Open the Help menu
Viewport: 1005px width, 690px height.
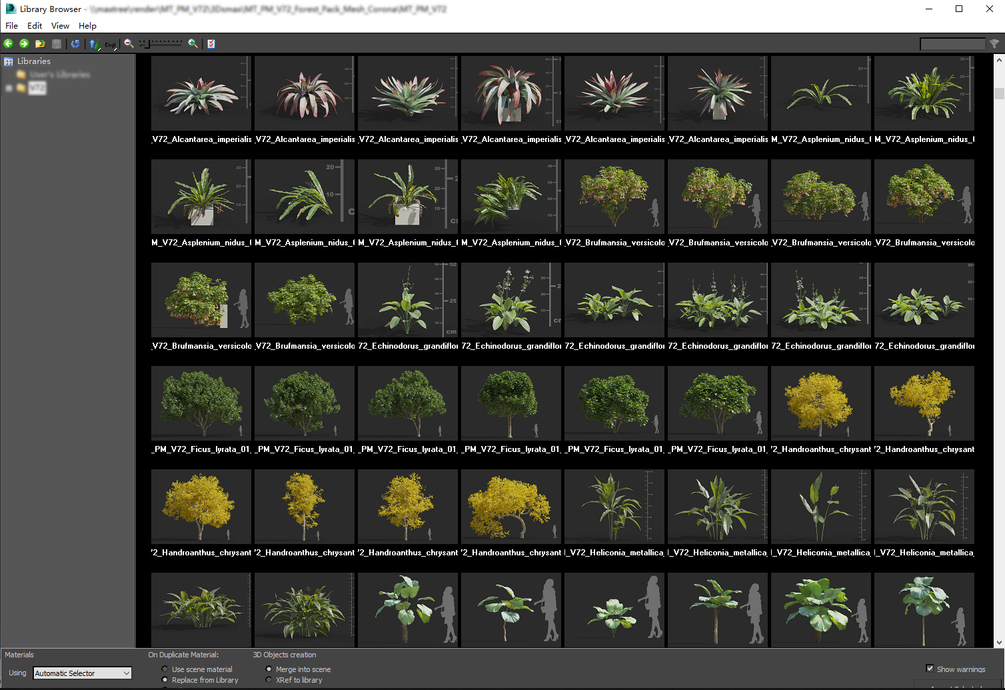click(x=86, y=25)
